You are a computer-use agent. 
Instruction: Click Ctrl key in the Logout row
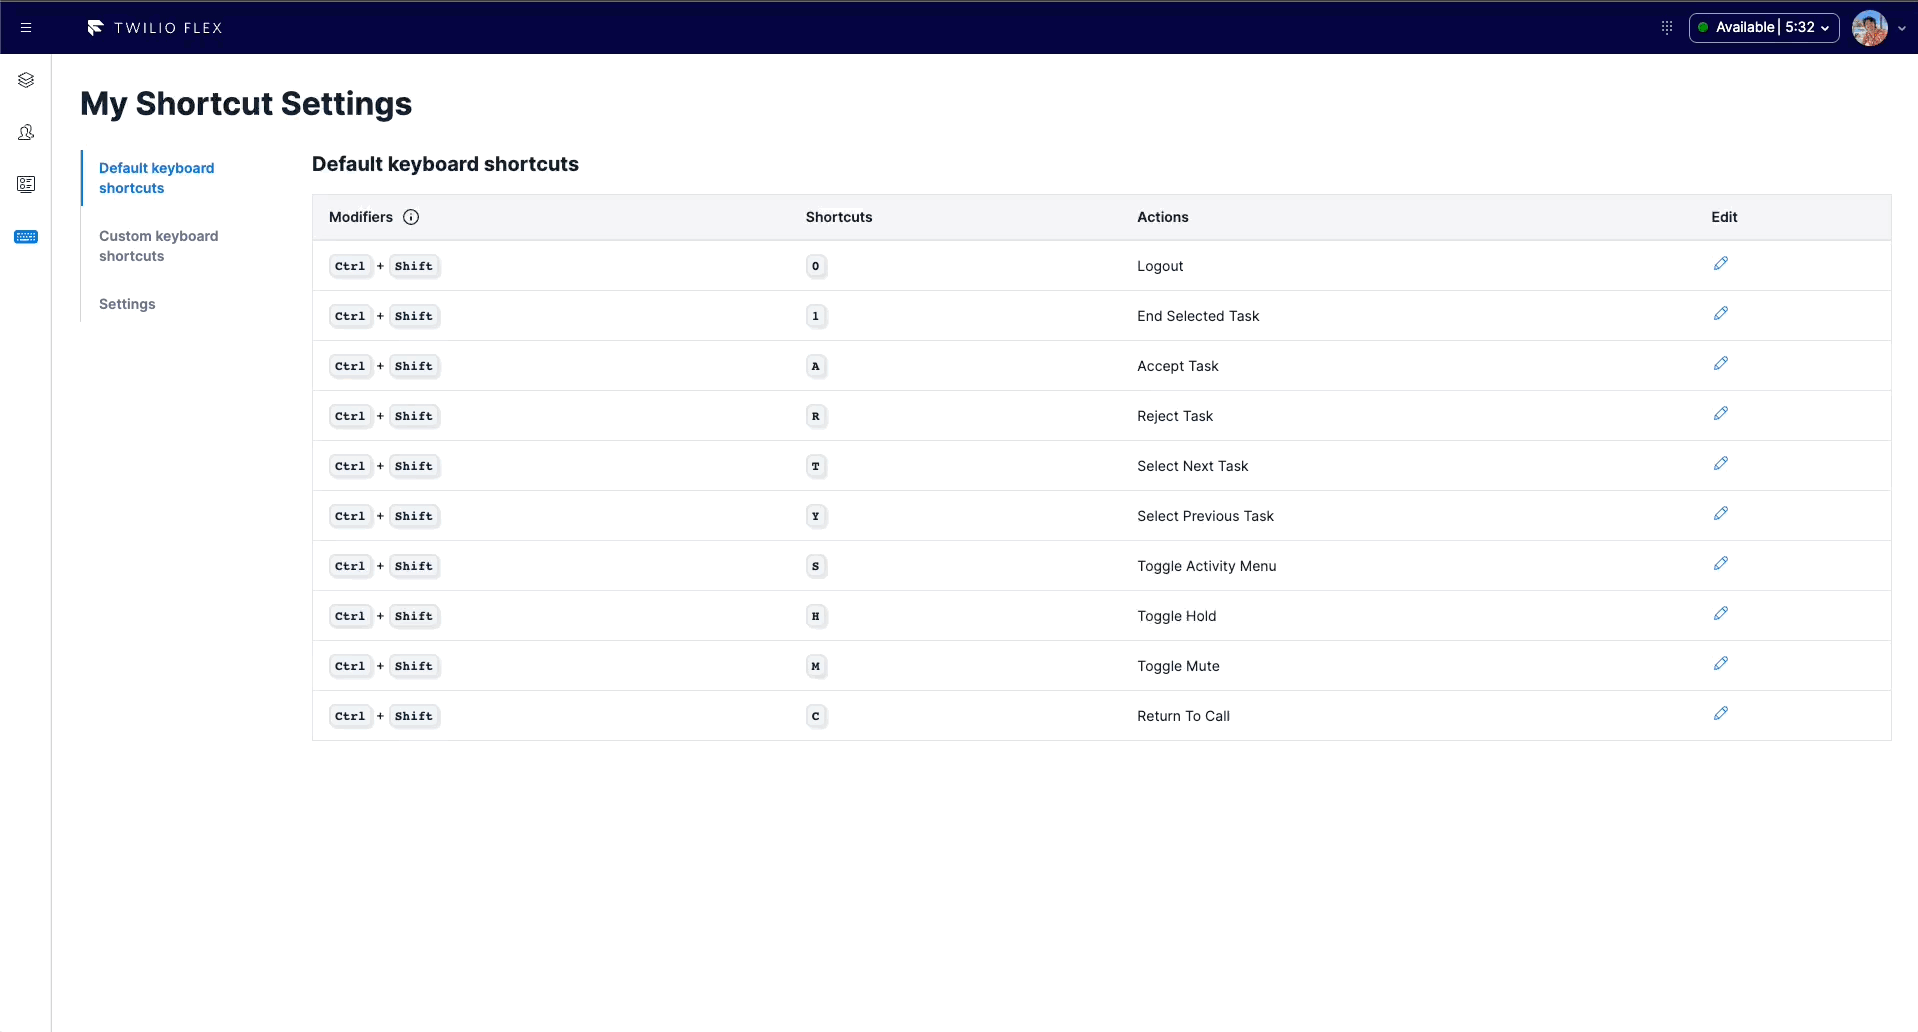[x=350, y=266]
